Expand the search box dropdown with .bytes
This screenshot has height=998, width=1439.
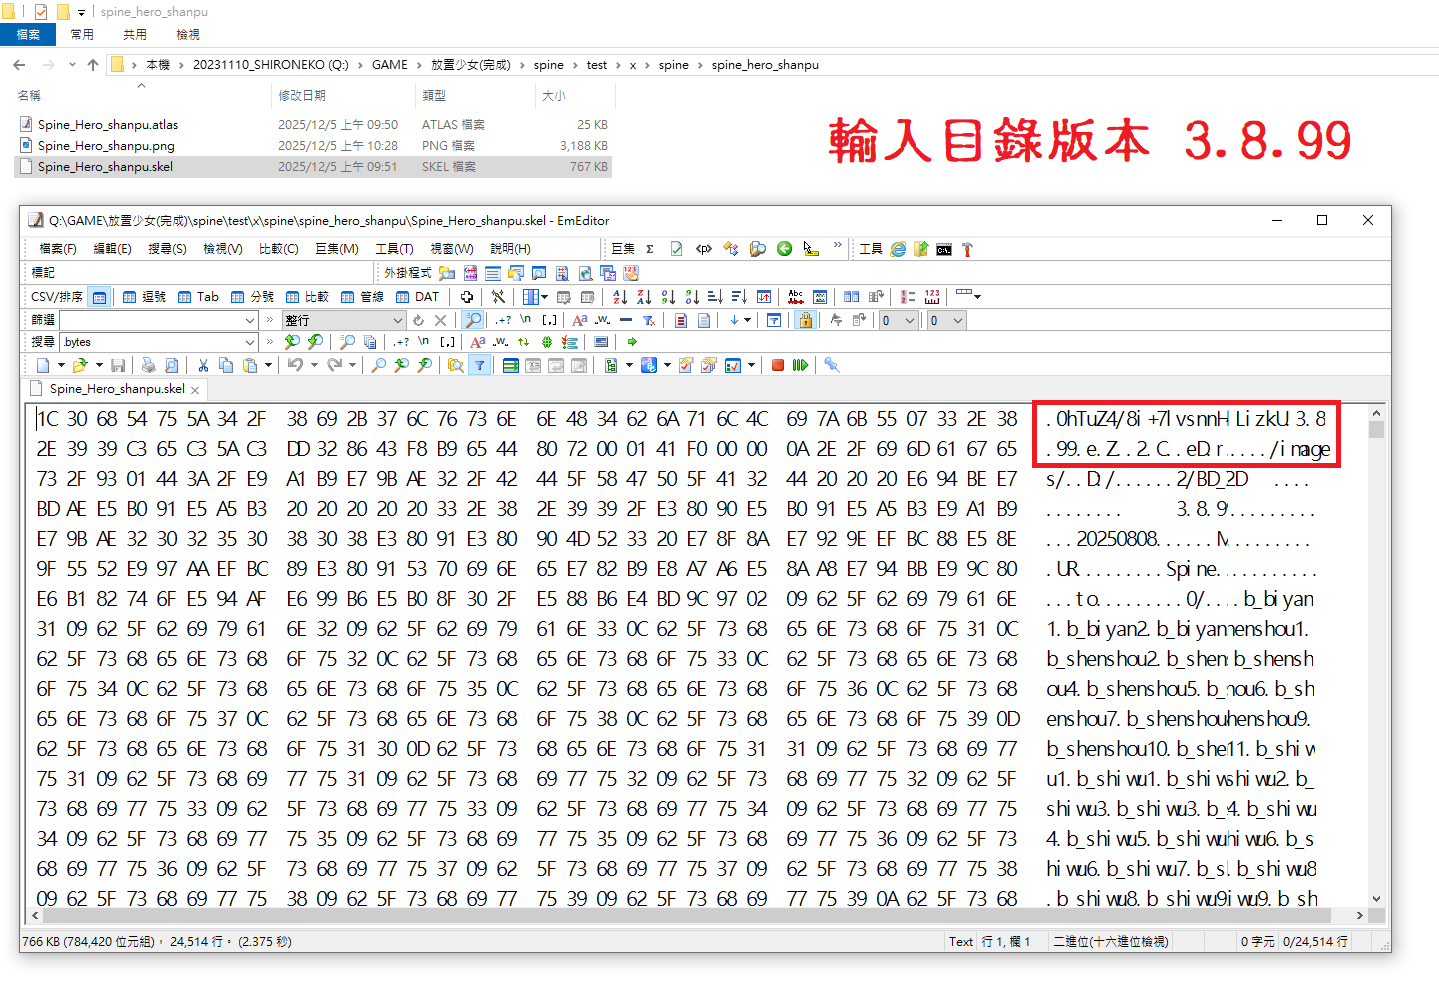250,342
